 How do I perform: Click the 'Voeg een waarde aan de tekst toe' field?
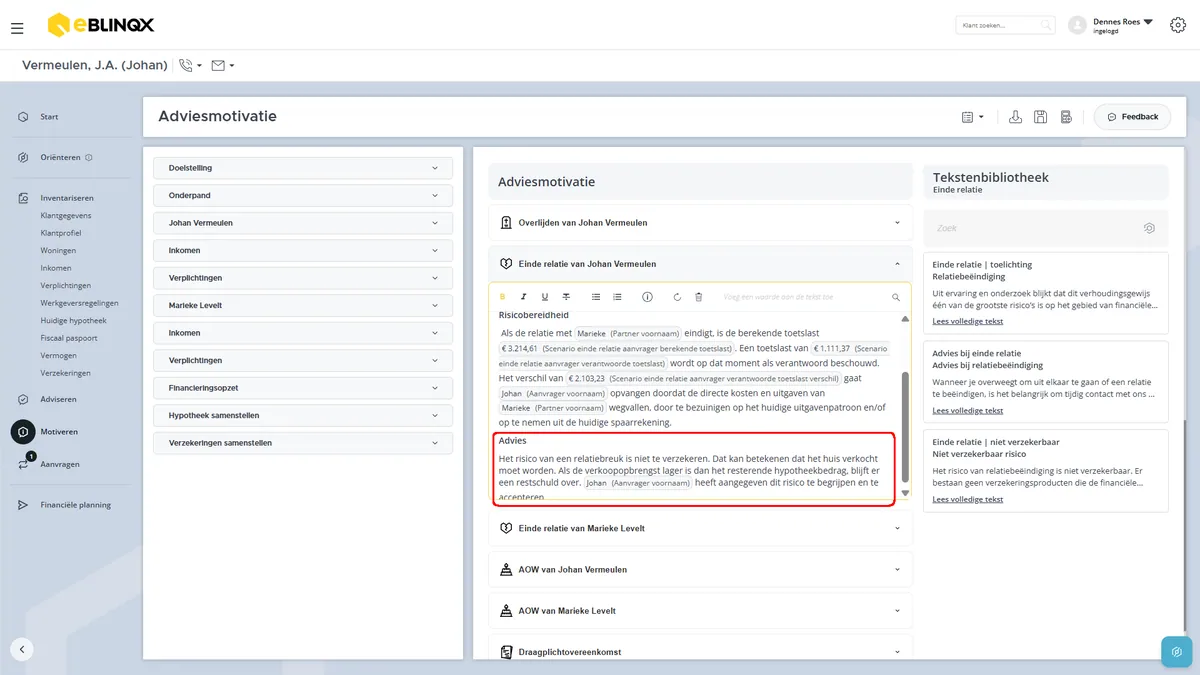(803, 297)
